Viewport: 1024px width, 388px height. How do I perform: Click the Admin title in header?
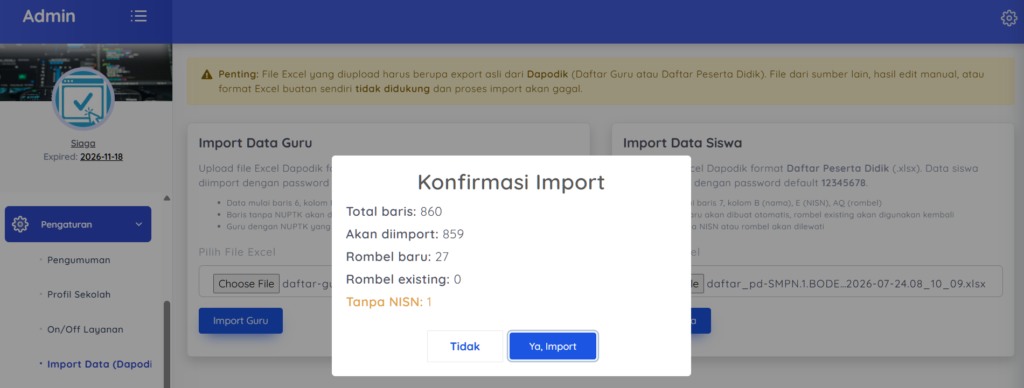49,16
